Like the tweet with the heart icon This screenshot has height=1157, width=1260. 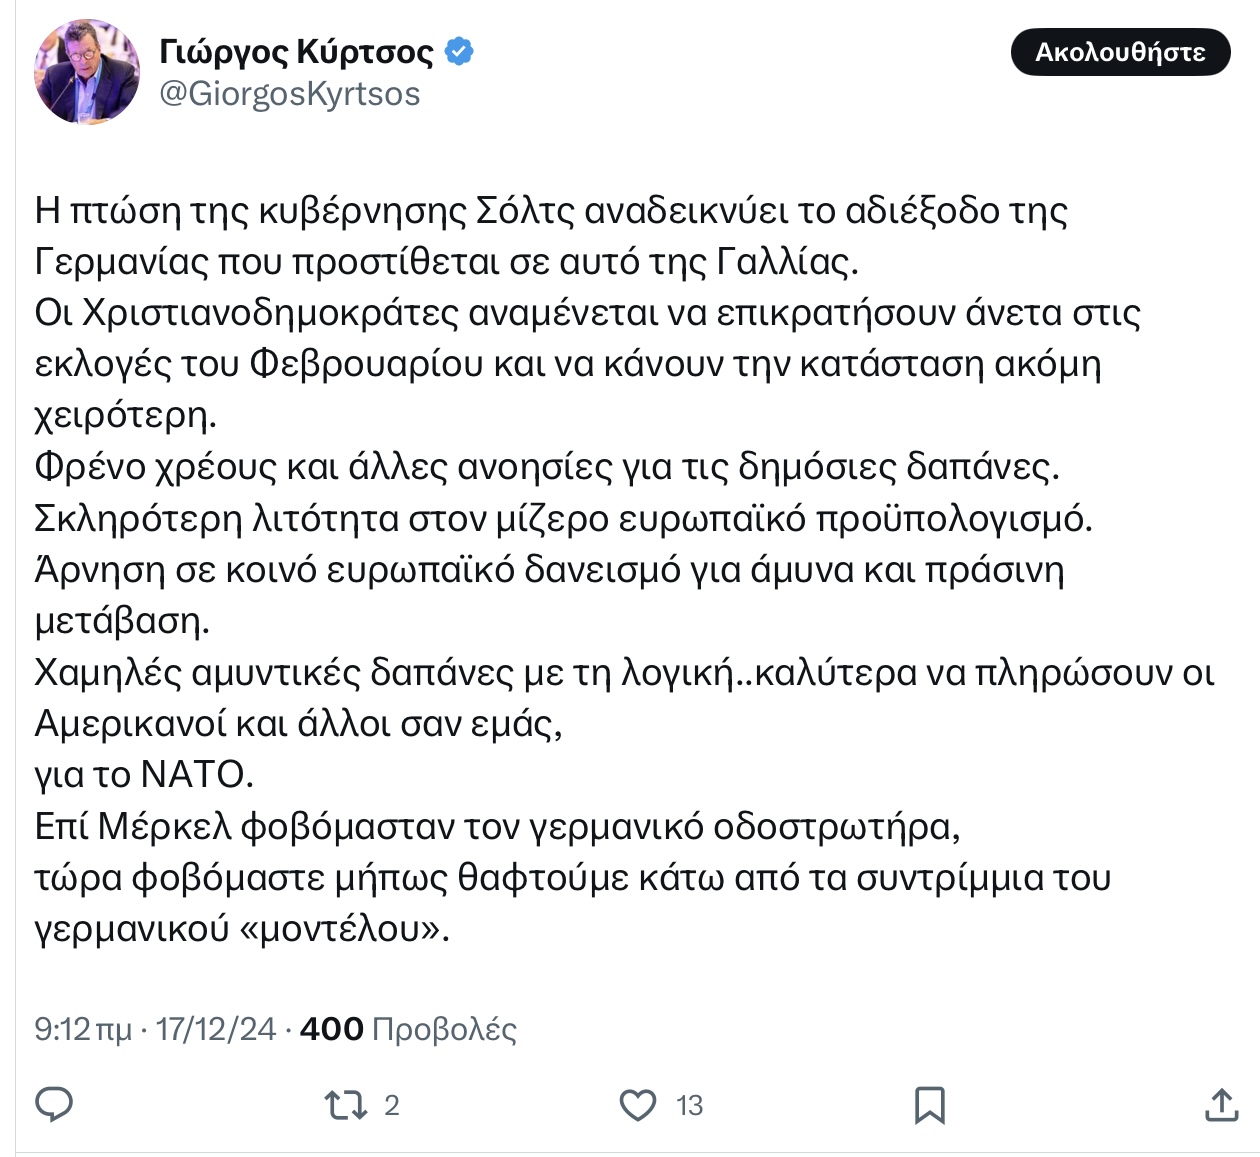click(638, 1104)
